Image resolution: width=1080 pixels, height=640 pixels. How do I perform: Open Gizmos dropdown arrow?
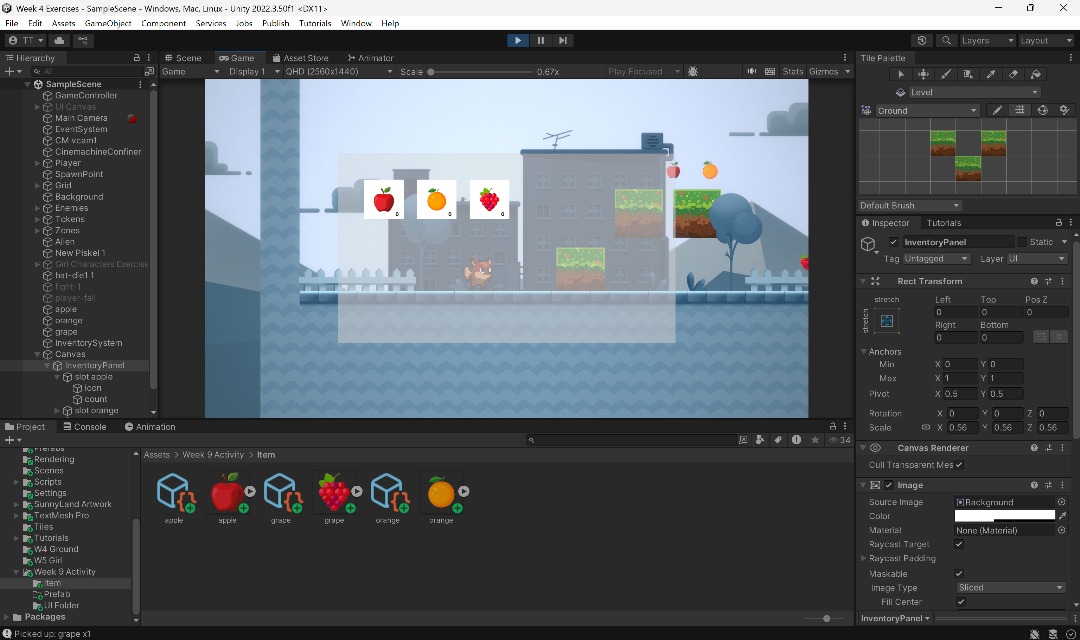pyautogui.click(x=848, y=72)
